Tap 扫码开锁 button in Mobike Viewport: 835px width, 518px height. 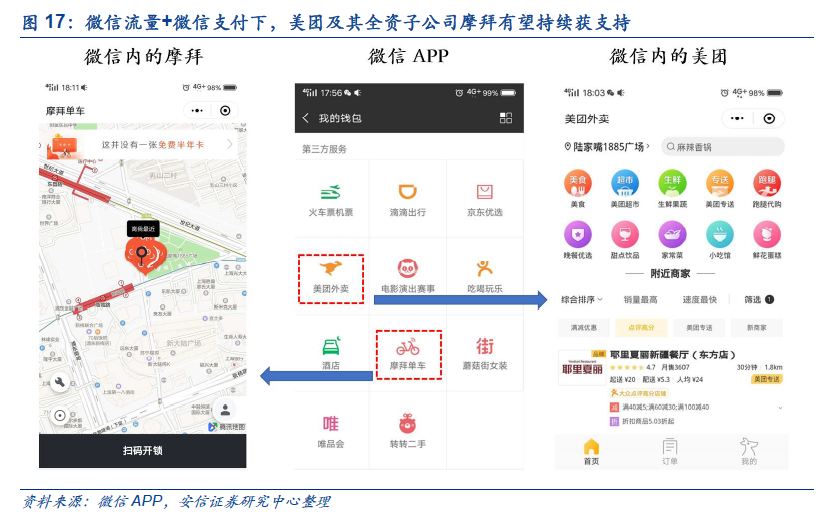143,451
